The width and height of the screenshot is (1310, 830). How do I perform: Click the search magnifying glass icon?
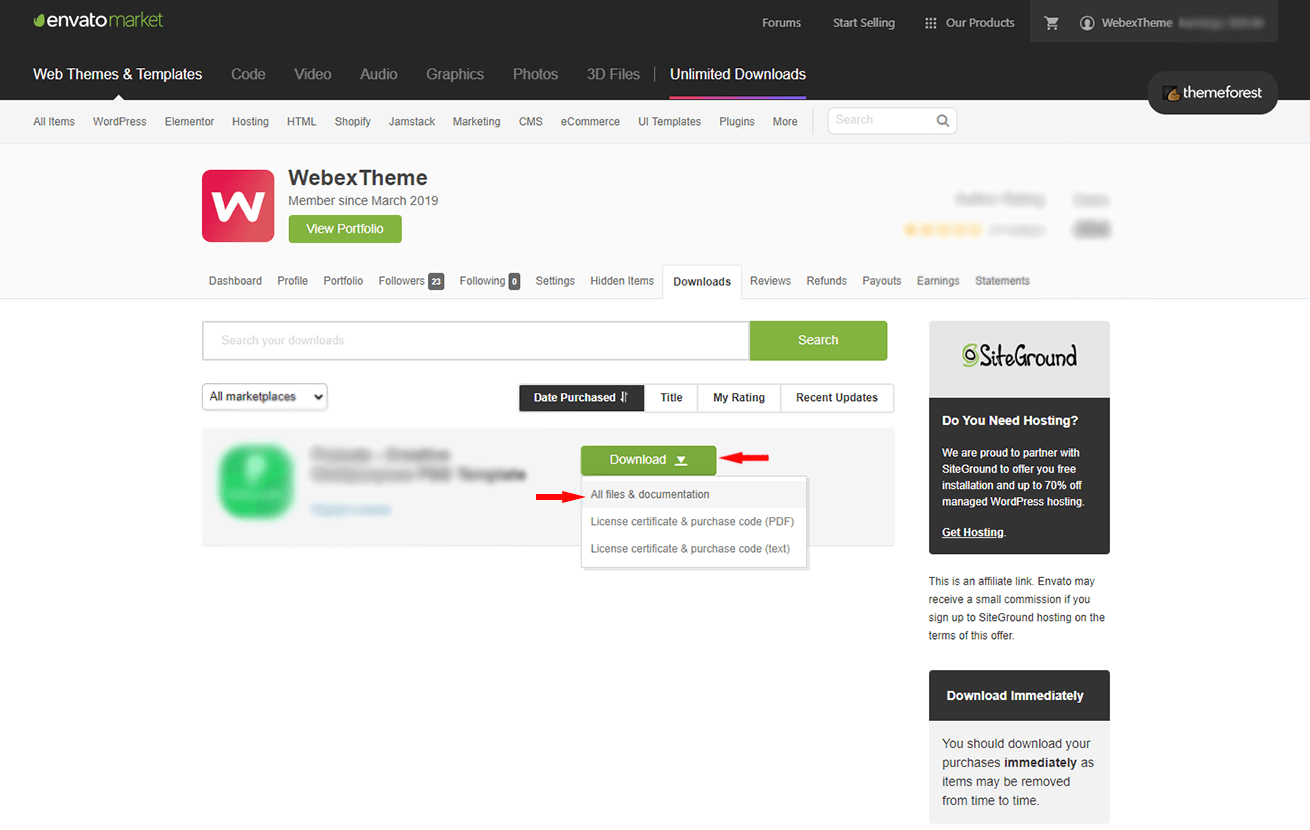tap(941, 120)
